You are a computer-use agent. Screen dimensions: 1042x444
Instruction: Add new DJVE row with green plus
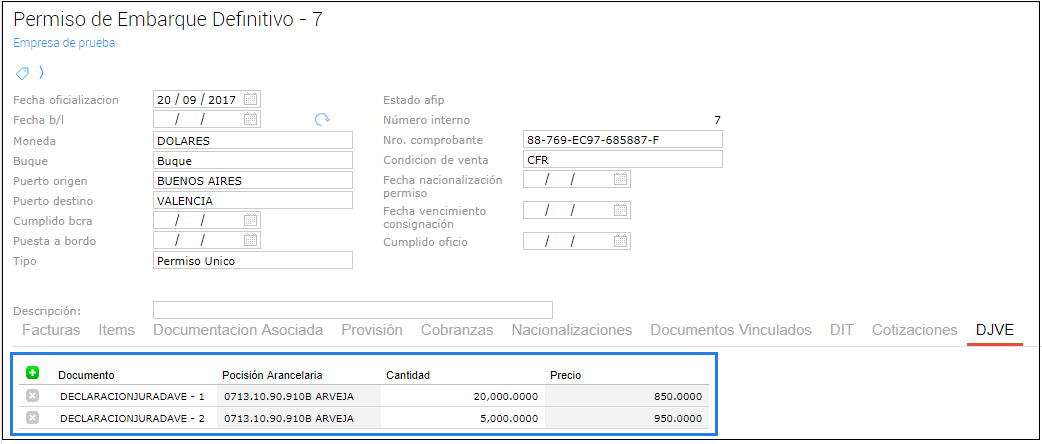pyautogui.click(x=32, y=373)
